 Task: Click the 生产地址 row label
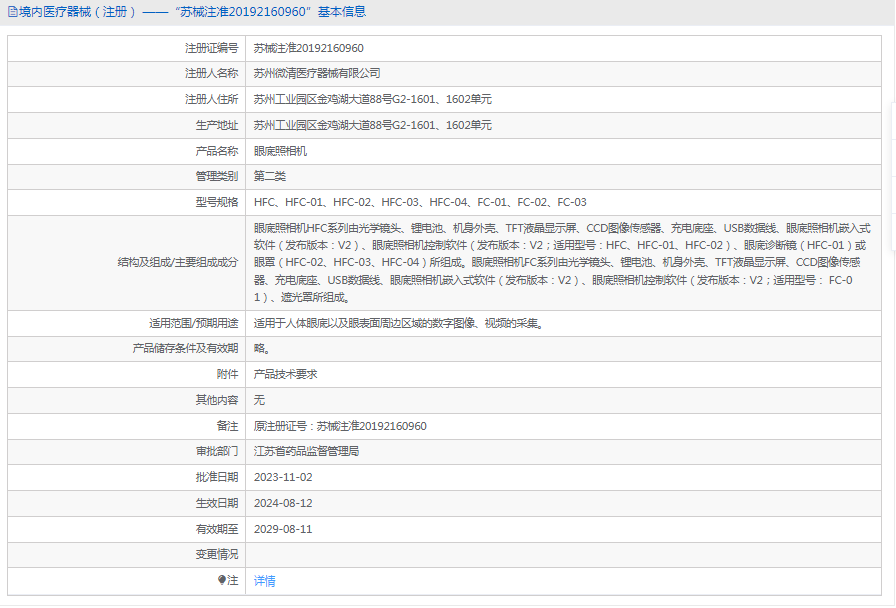click(217, 125)
